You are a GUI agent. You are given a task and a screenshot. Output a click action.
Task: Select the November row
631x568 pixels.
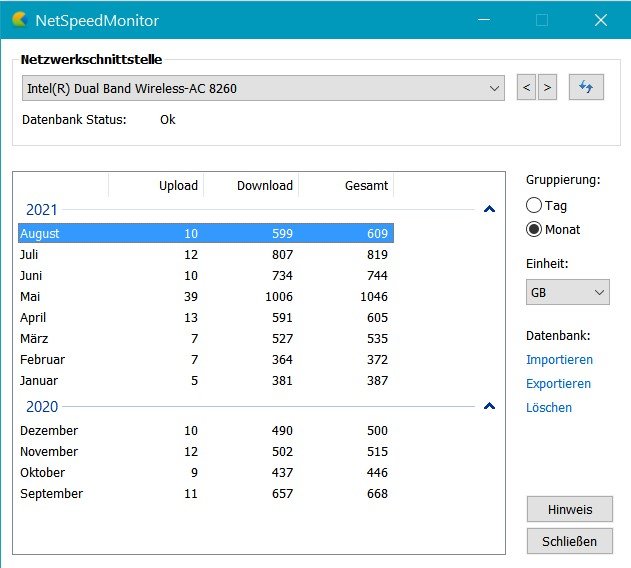point(206,451)
